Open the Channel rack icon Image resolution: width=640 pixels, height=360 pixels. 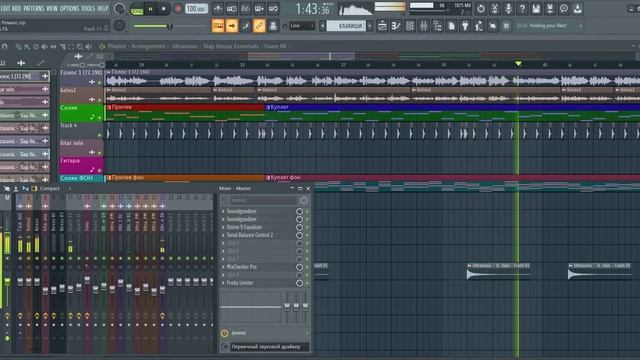[410, 26]
